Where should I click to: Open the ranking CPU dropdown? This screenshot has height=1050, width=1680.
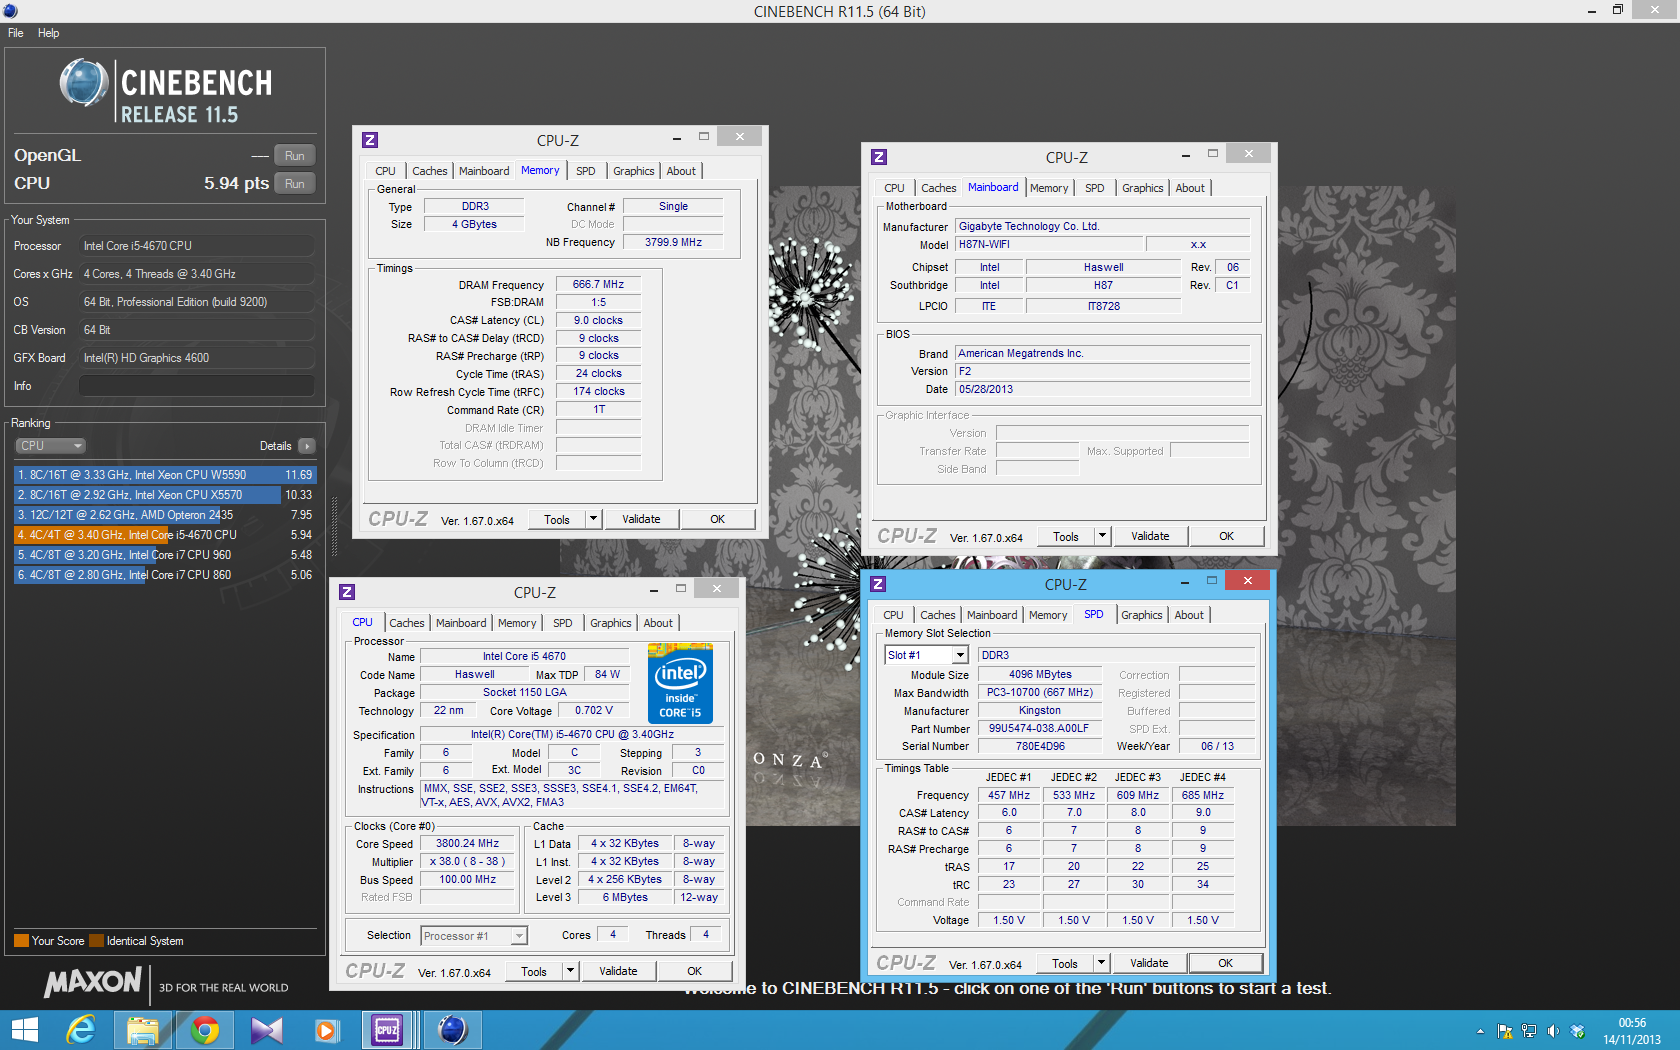point(51,446)
